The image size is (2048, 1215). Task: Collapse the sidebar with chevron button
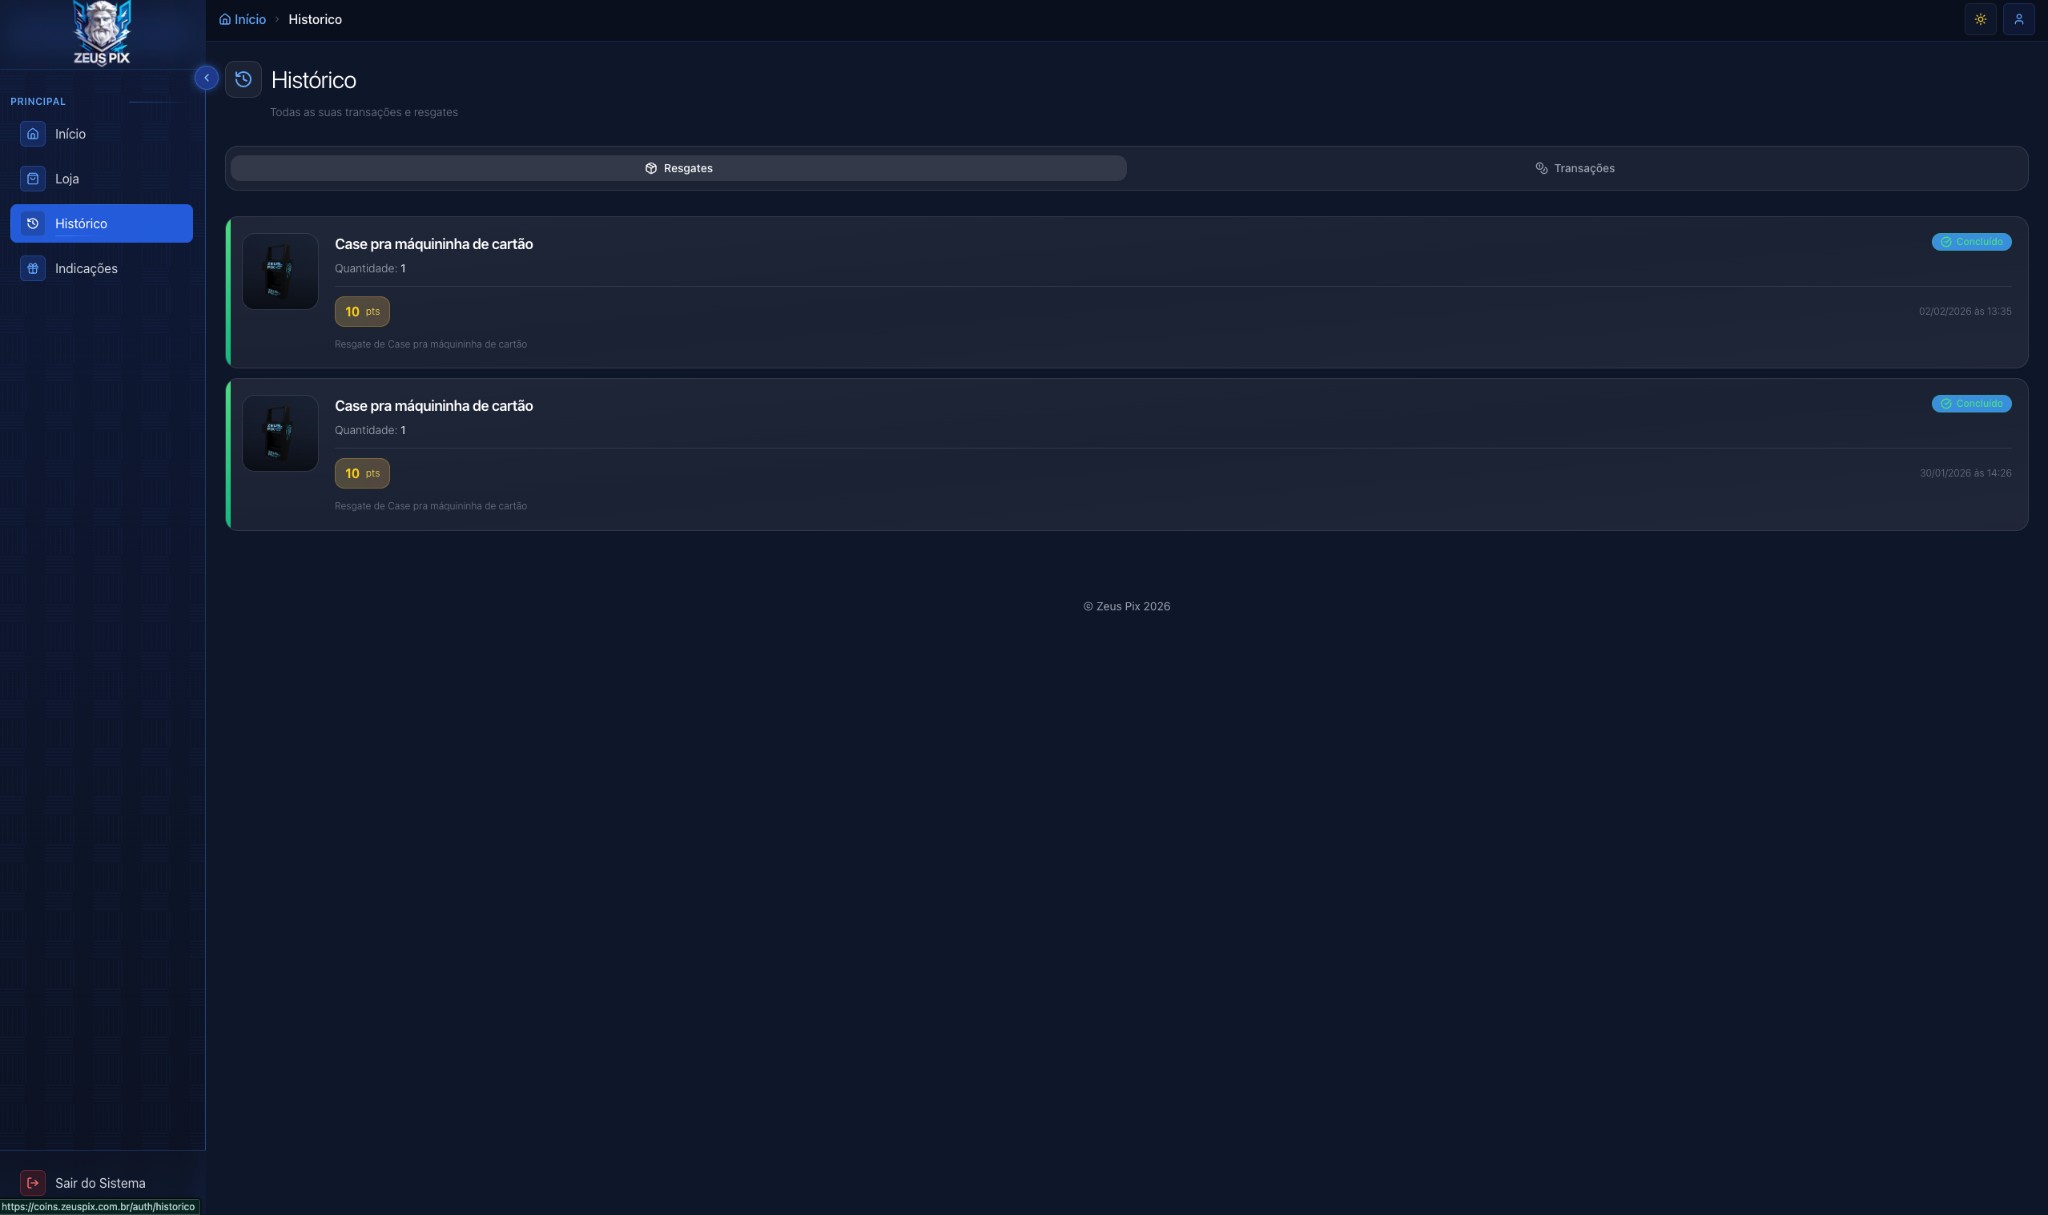[206, 78]
